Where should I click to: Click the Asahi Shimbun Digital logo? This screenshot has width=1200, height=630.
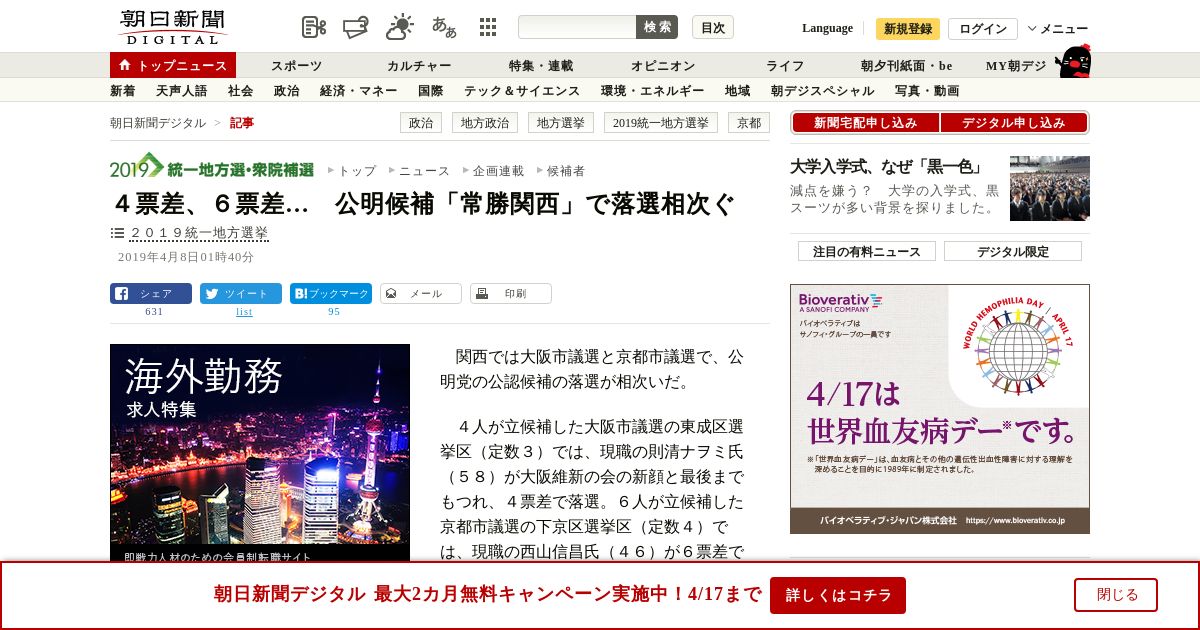172,27
